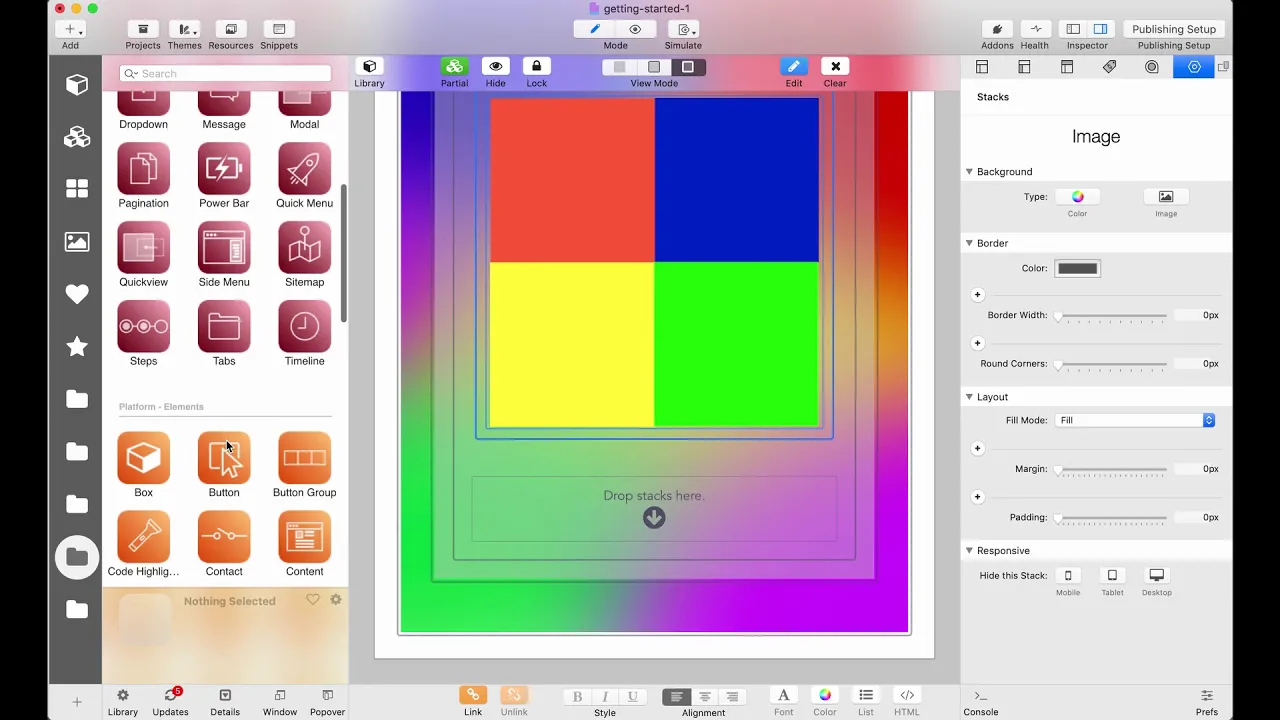Select the Steps stack icon
The image size is (1280, 720).
143,326
